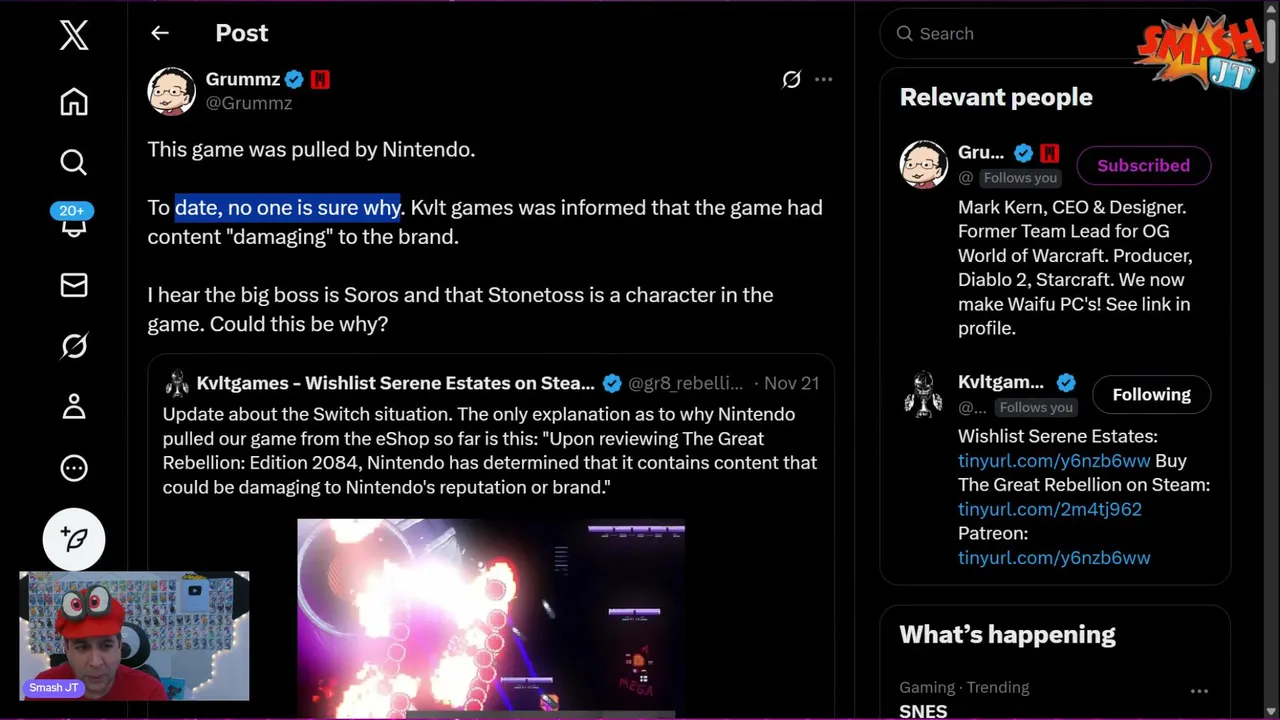
Task: Open Grok icon in left sidebar
Action: (74, 346)
